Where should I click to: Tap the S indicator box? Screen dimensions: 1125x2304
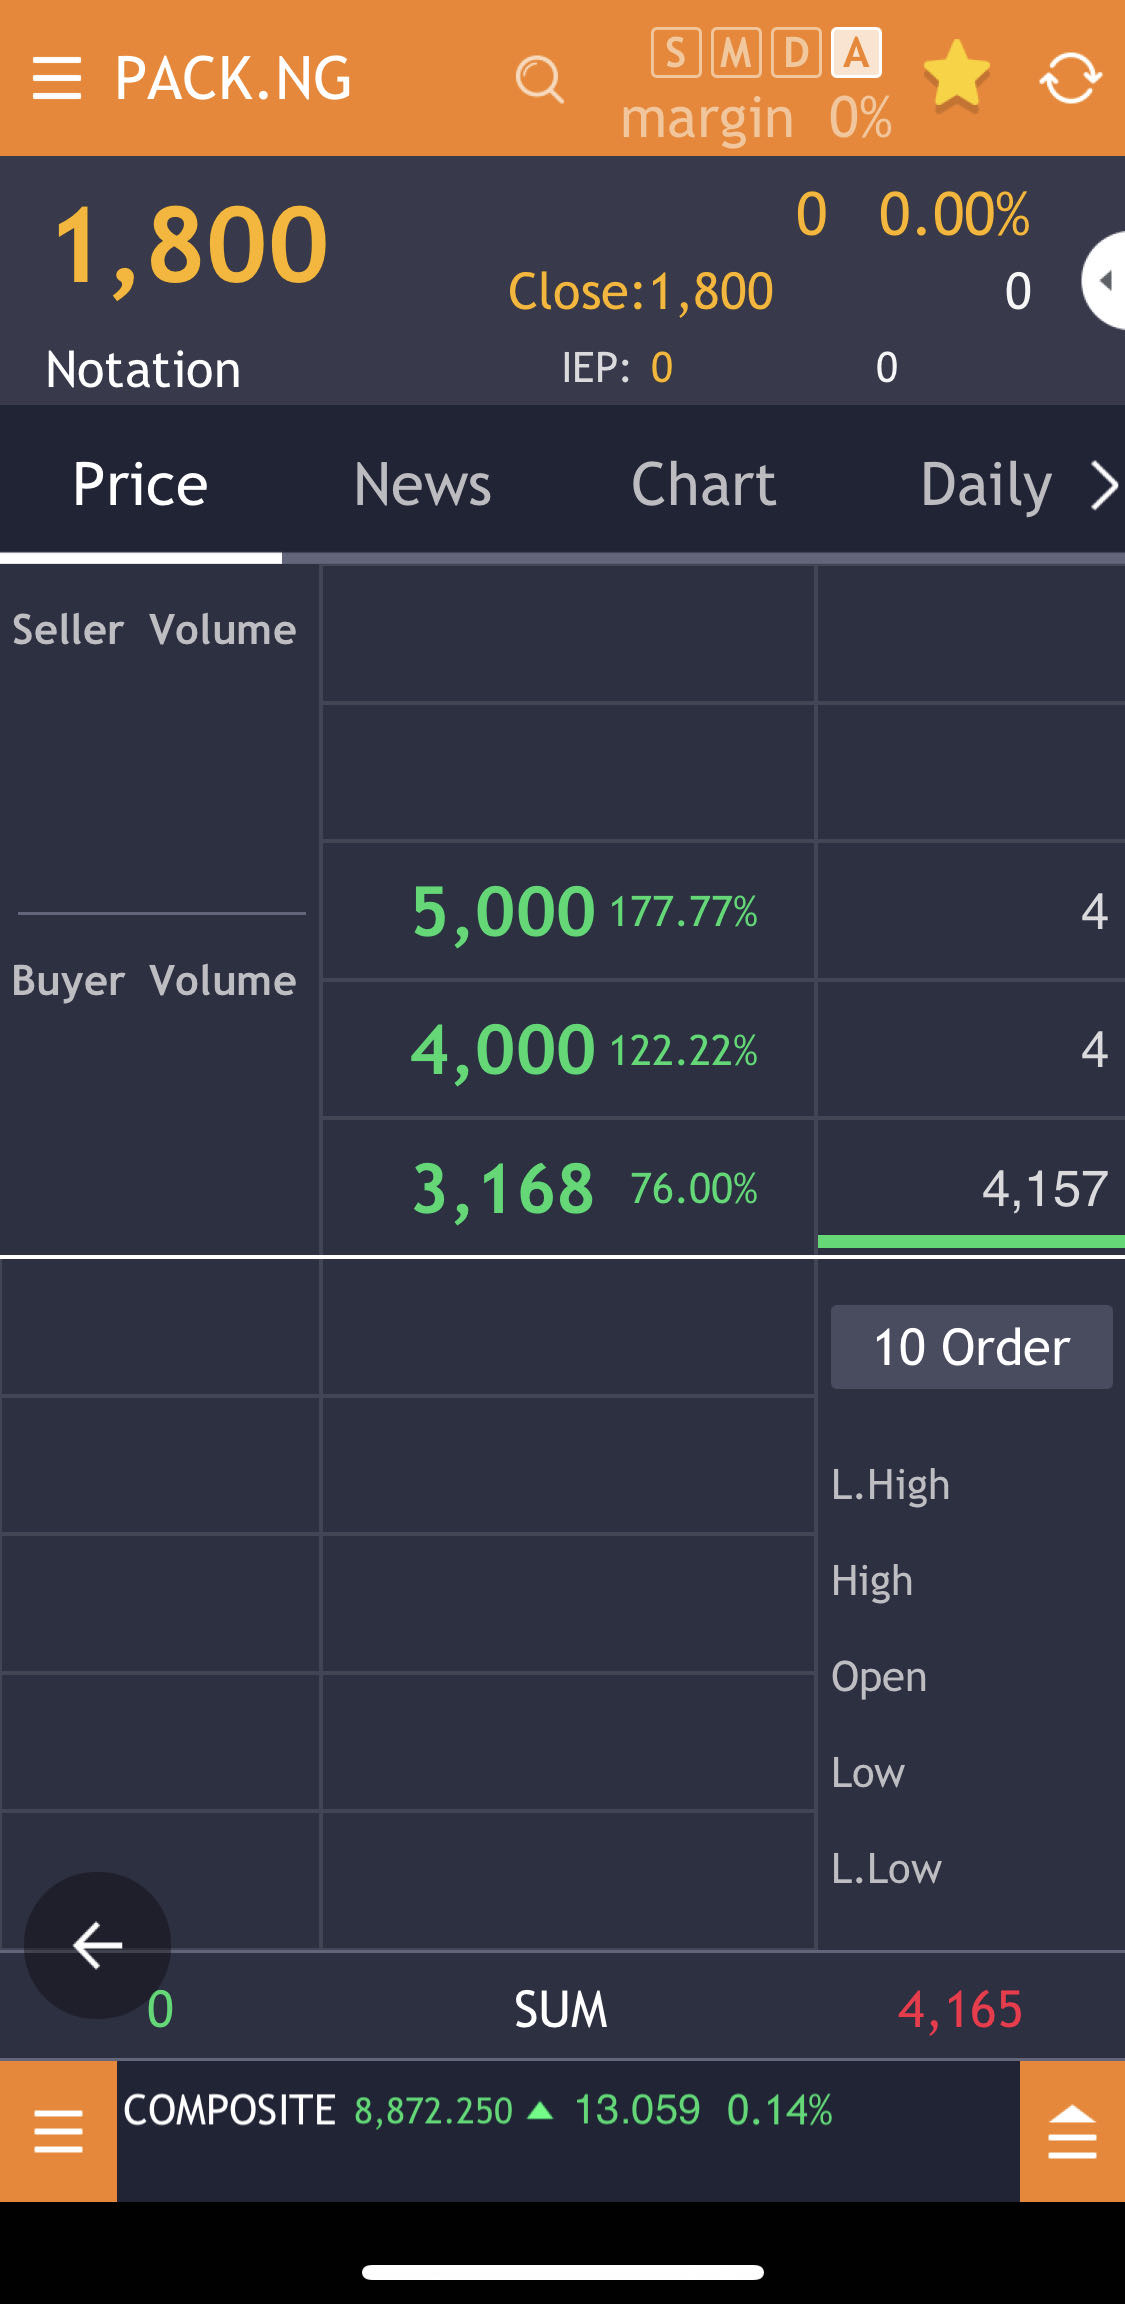point(676,53)
